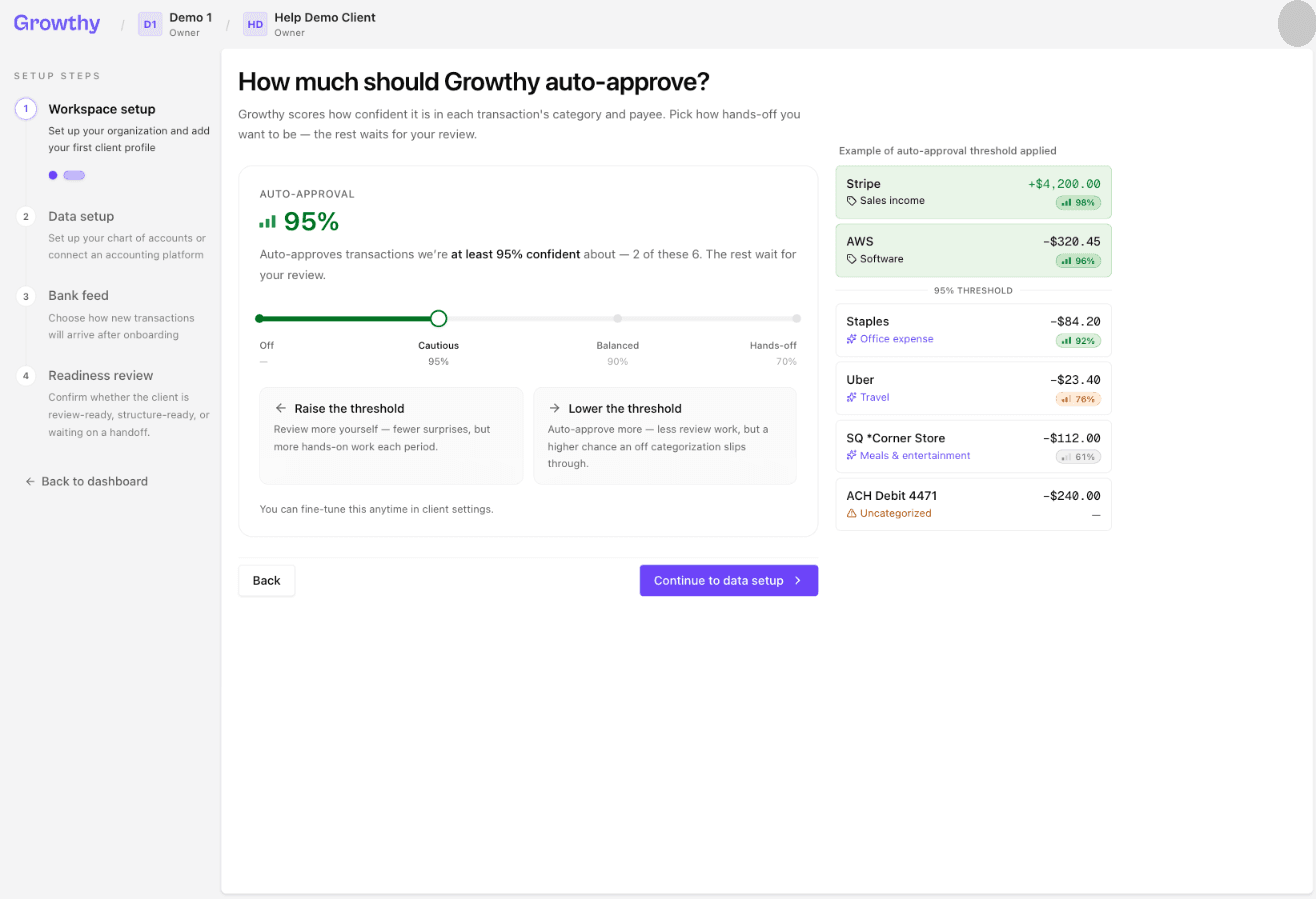Open the Demo 1 workspace switcher
This screenshot has height=899, width=1316.
[x=175, y=24]
